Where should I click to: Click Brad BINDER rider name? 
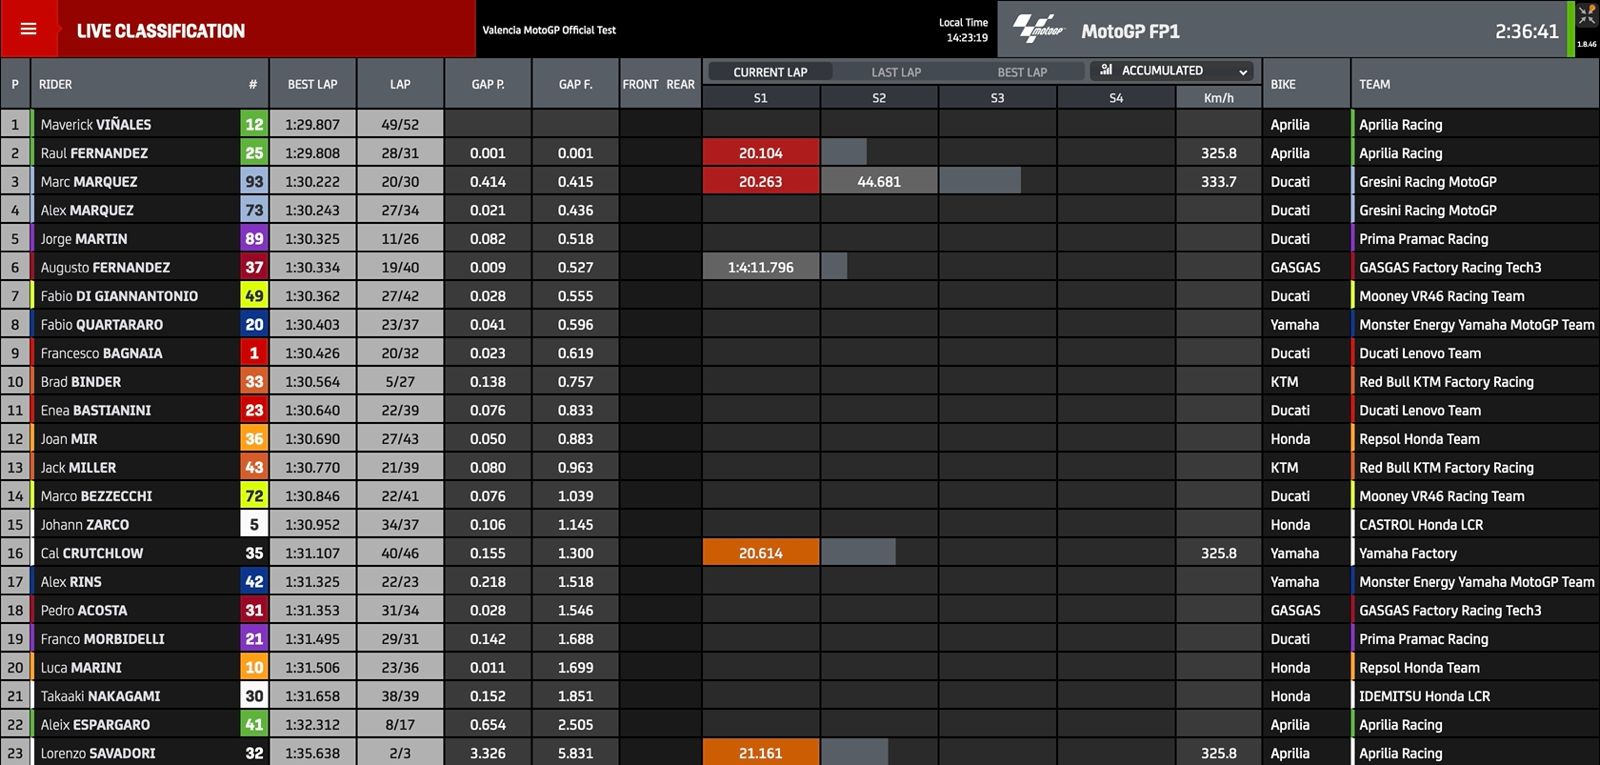tap(81, 382)
